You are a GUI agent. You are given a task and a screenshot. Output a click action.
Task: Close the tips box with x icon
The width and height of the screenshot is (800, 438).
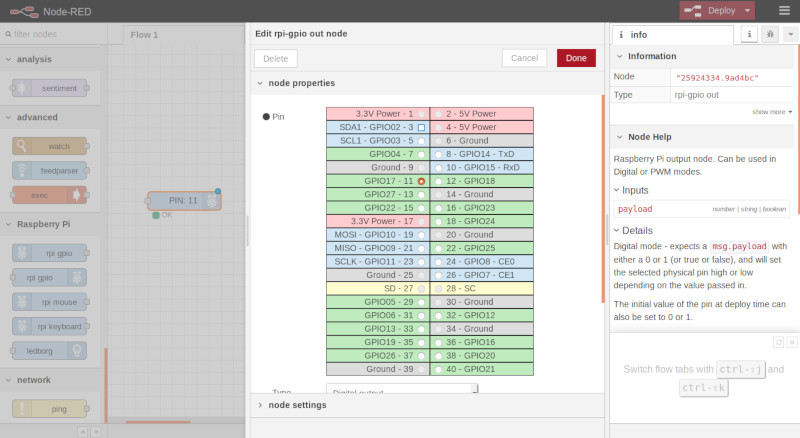(791, 342)
